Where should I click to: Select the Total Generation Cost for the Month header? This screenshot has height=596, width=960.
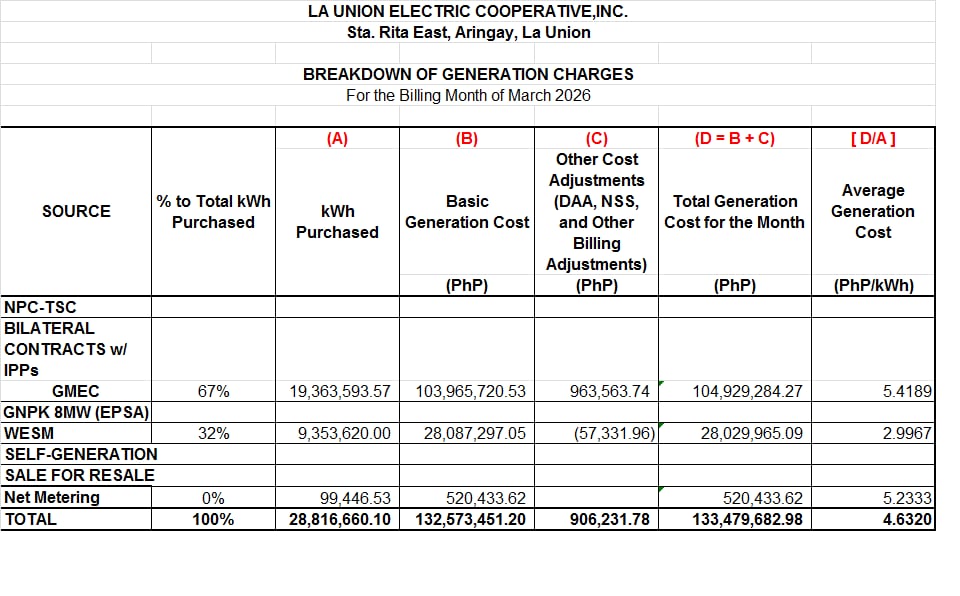click(734, 211)
